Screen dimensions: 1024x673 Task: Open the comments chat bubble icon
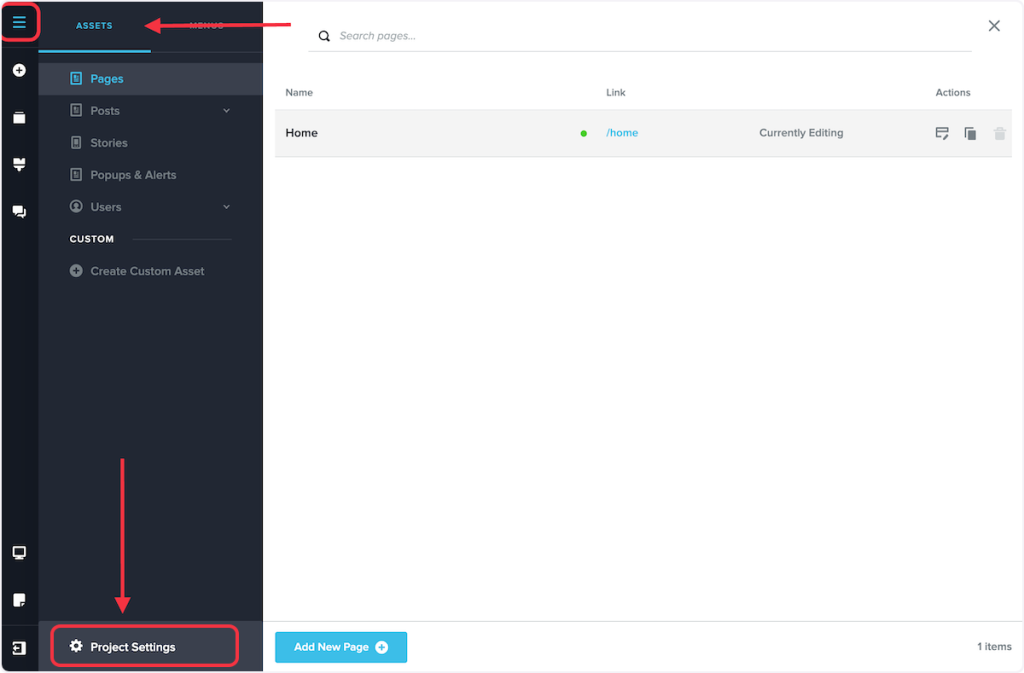pos(19,212)
